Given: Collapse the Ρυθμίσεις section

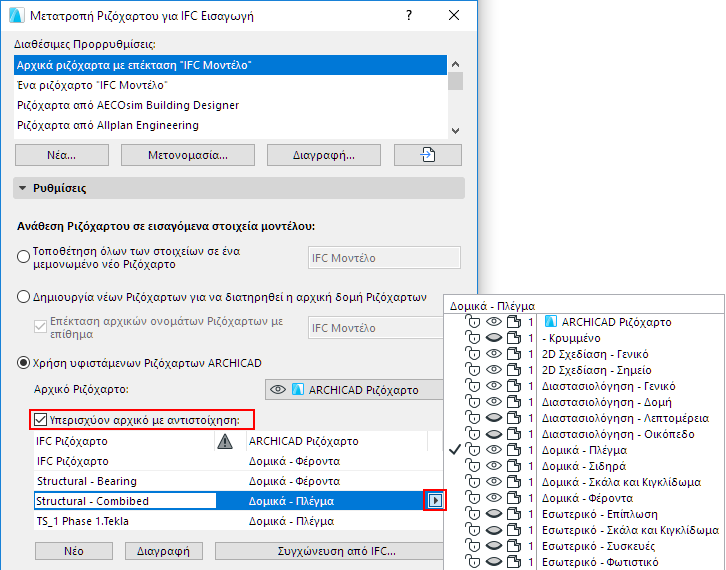Looking at the screenshot, I should 22,188.
